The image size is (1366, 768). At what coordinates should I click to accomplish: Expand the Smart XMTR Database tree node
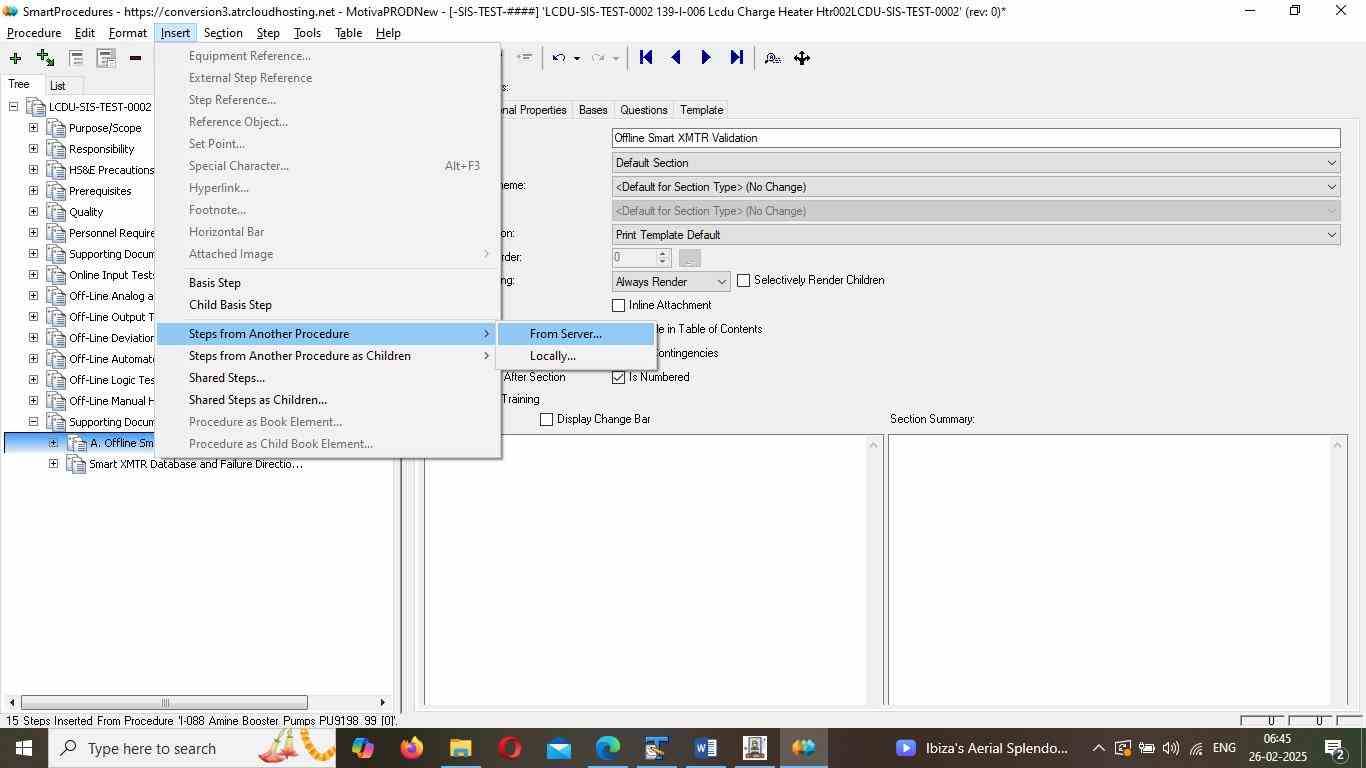53,464
